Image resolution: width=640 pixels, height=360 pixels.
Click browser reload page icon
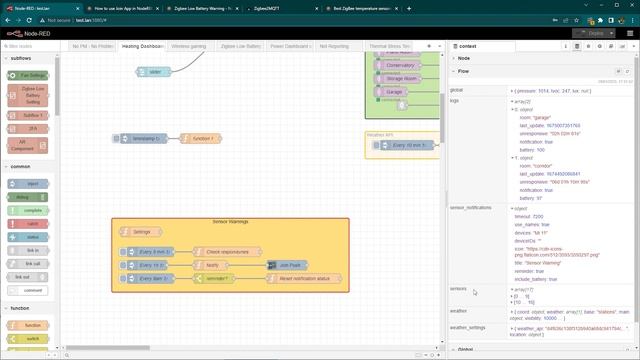[29, 20]
